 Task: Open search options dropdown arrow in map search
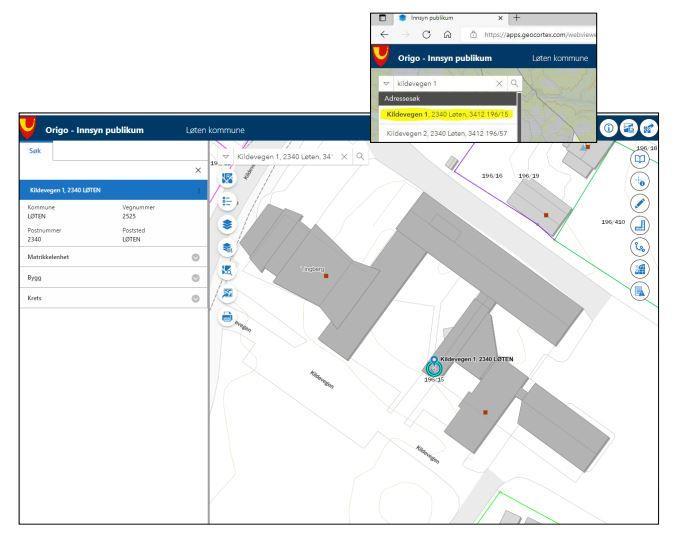[227, 157]
